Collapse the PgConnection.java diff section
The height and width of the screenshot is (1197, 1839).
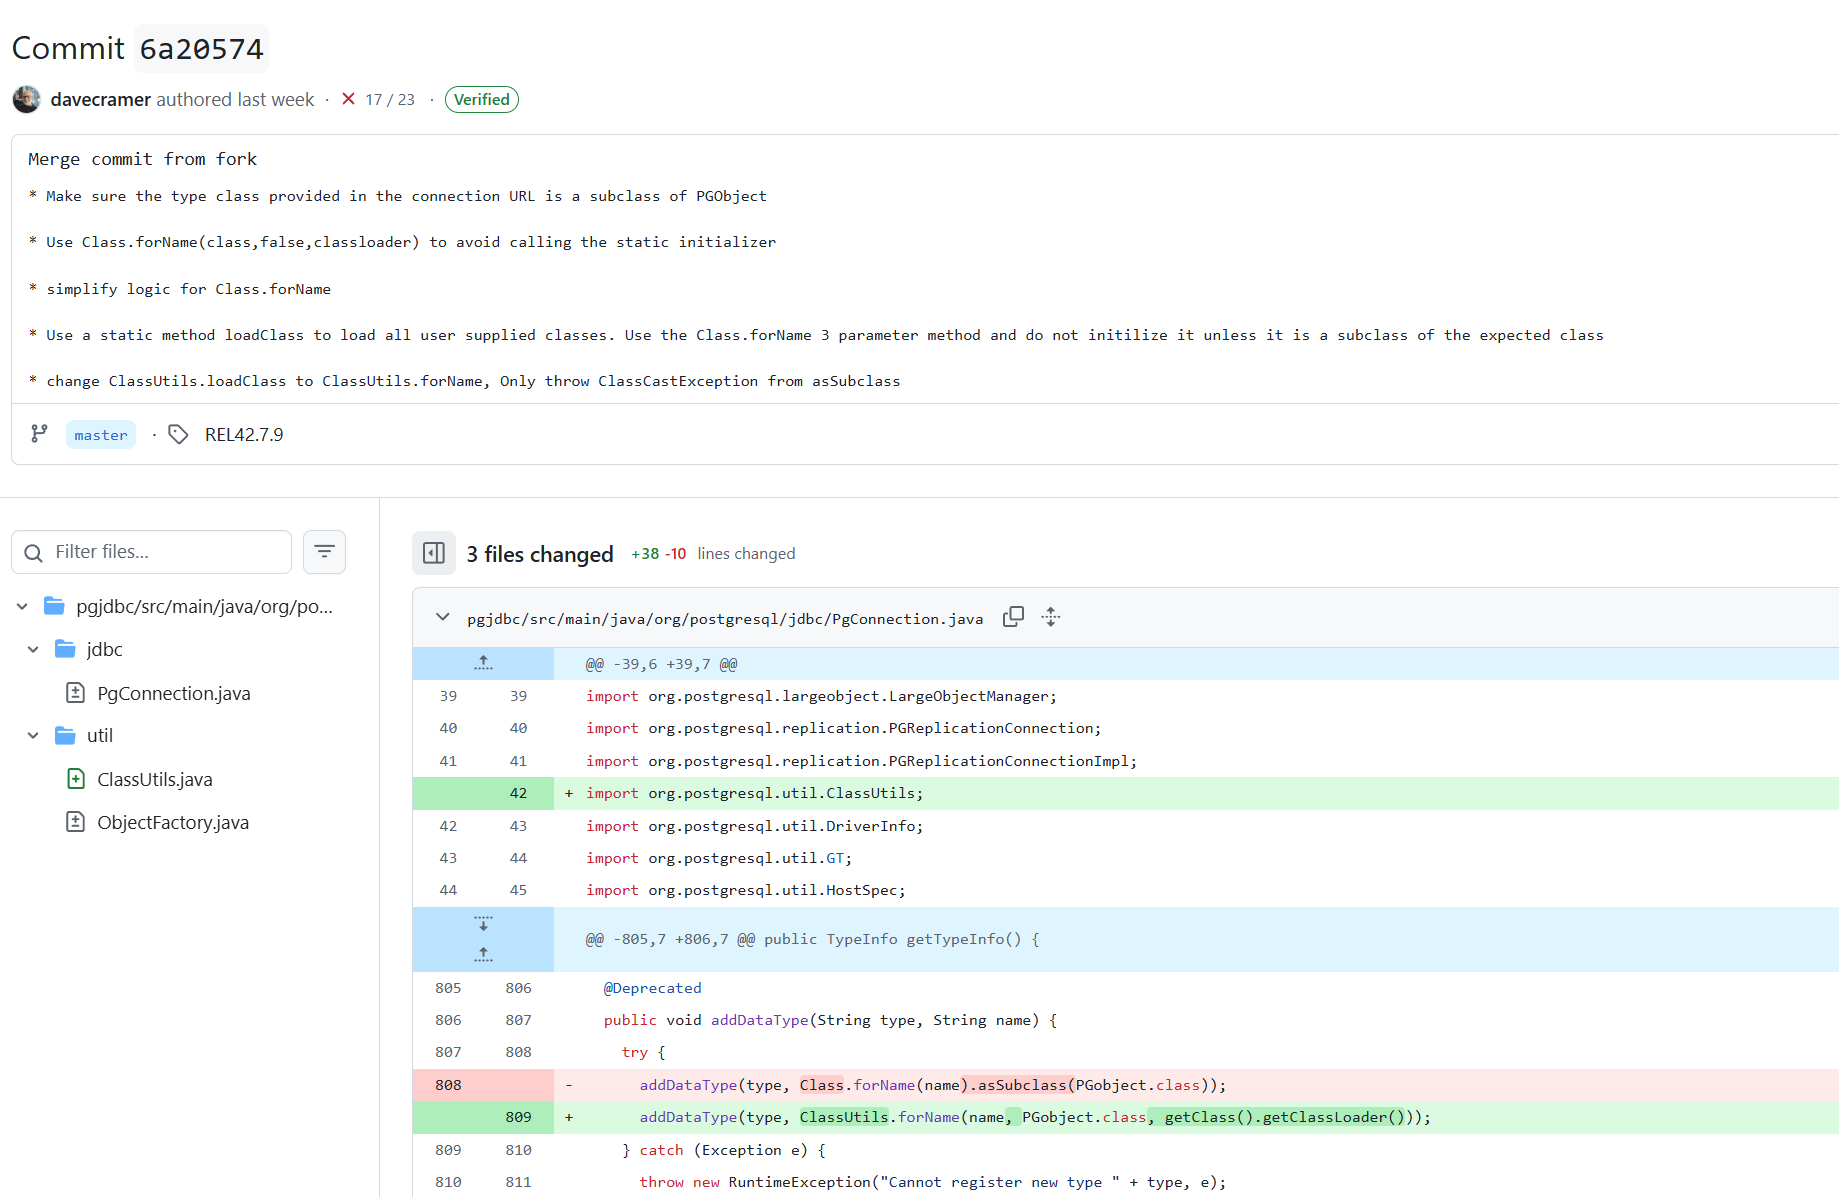[x=442, y=617]
